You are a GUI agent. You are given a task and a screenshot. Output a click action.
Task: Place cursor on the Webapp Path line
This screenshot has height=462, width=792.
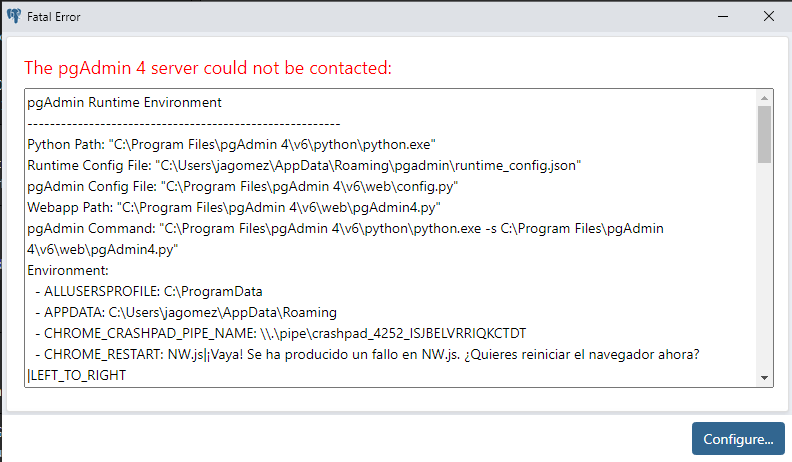tap(234, 207)
